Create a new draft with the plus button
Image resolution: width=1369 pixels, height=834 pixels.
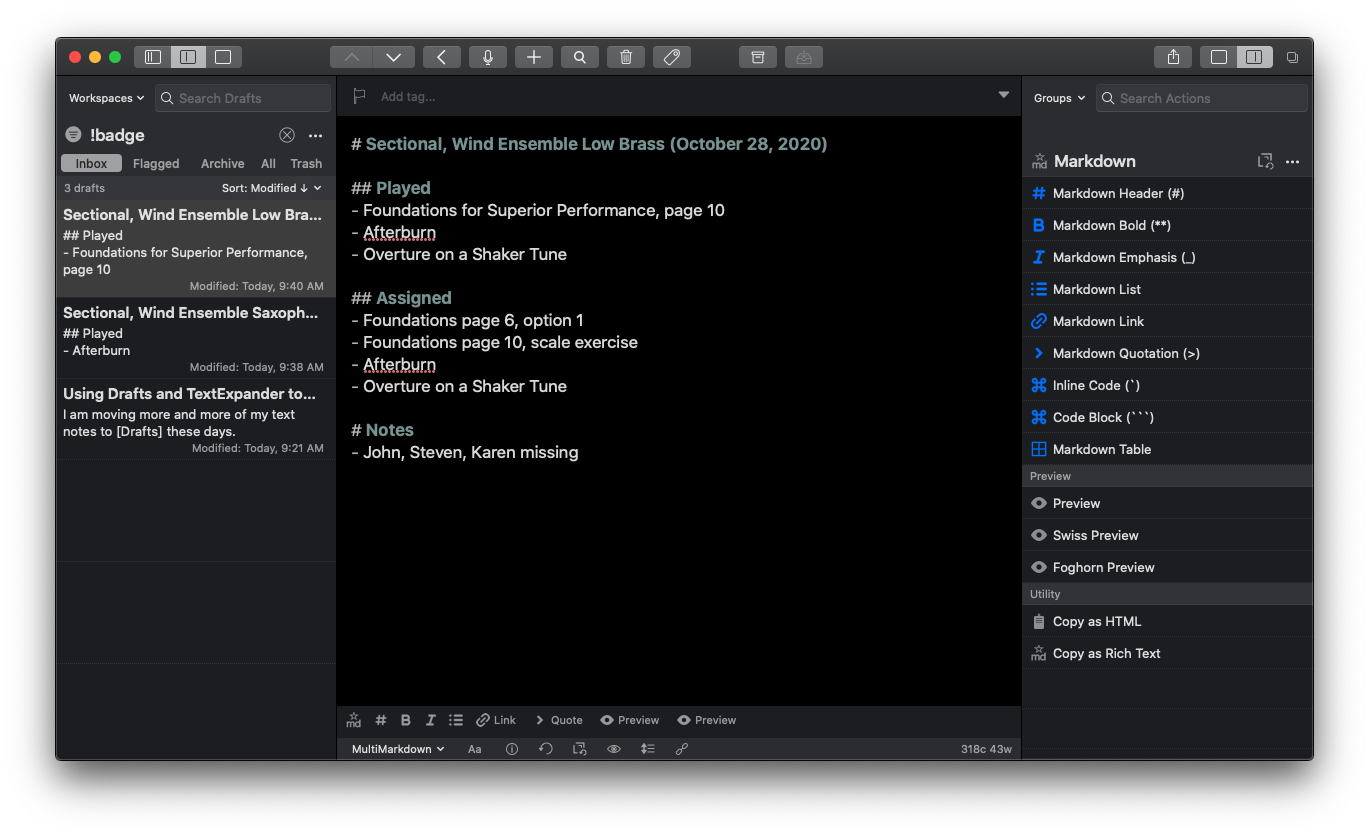[534, 57]
